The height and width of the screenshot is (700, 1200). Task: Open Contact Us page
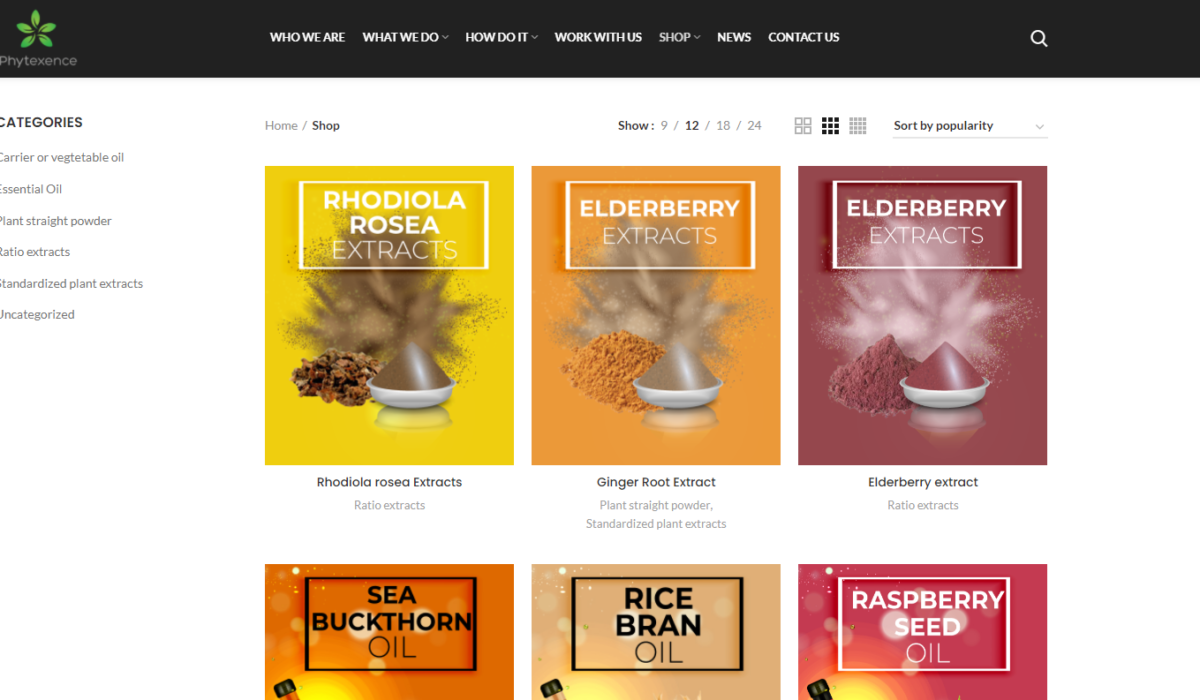804,37
